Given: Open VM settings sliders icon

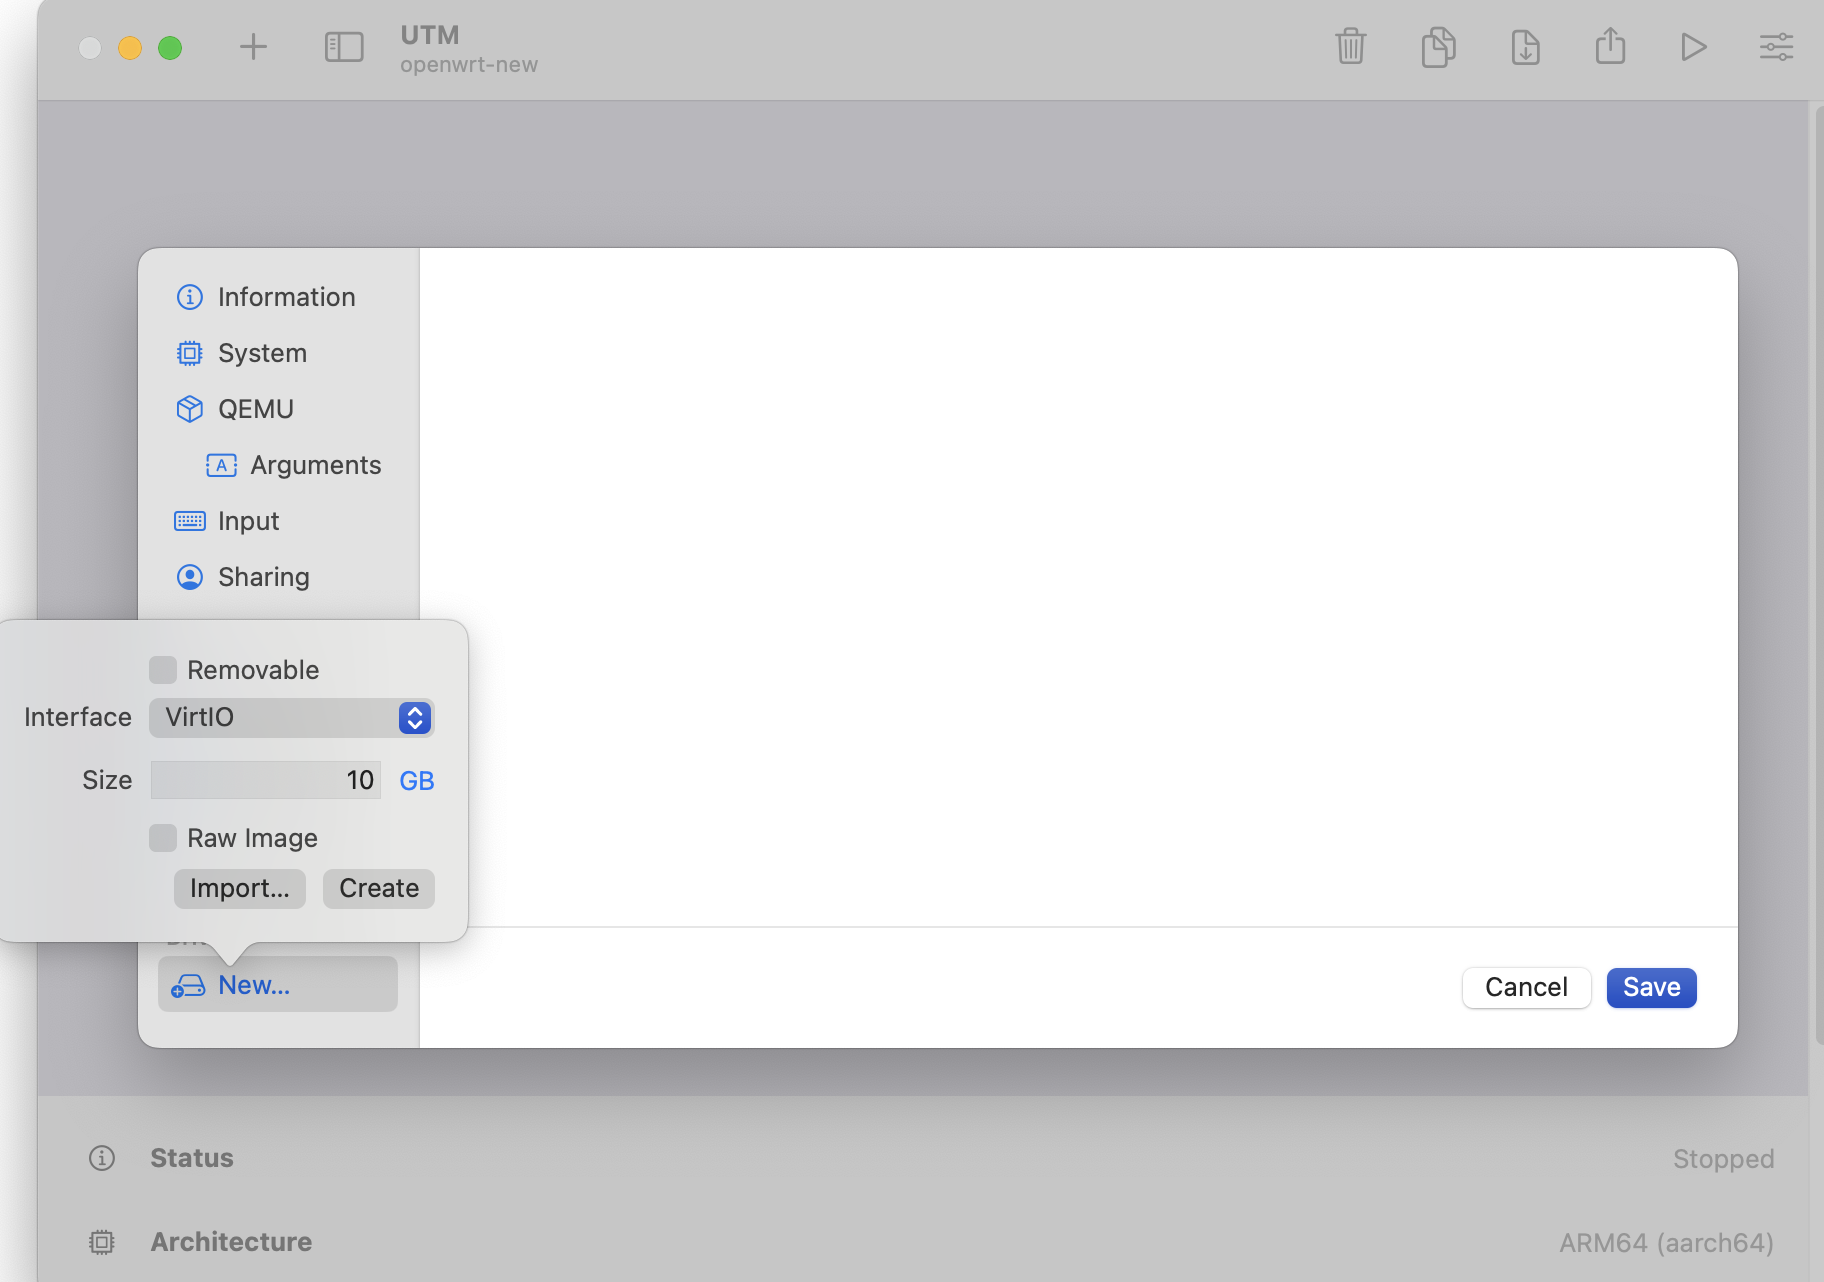Looking at the screenshot, I should pos(1776,47).
